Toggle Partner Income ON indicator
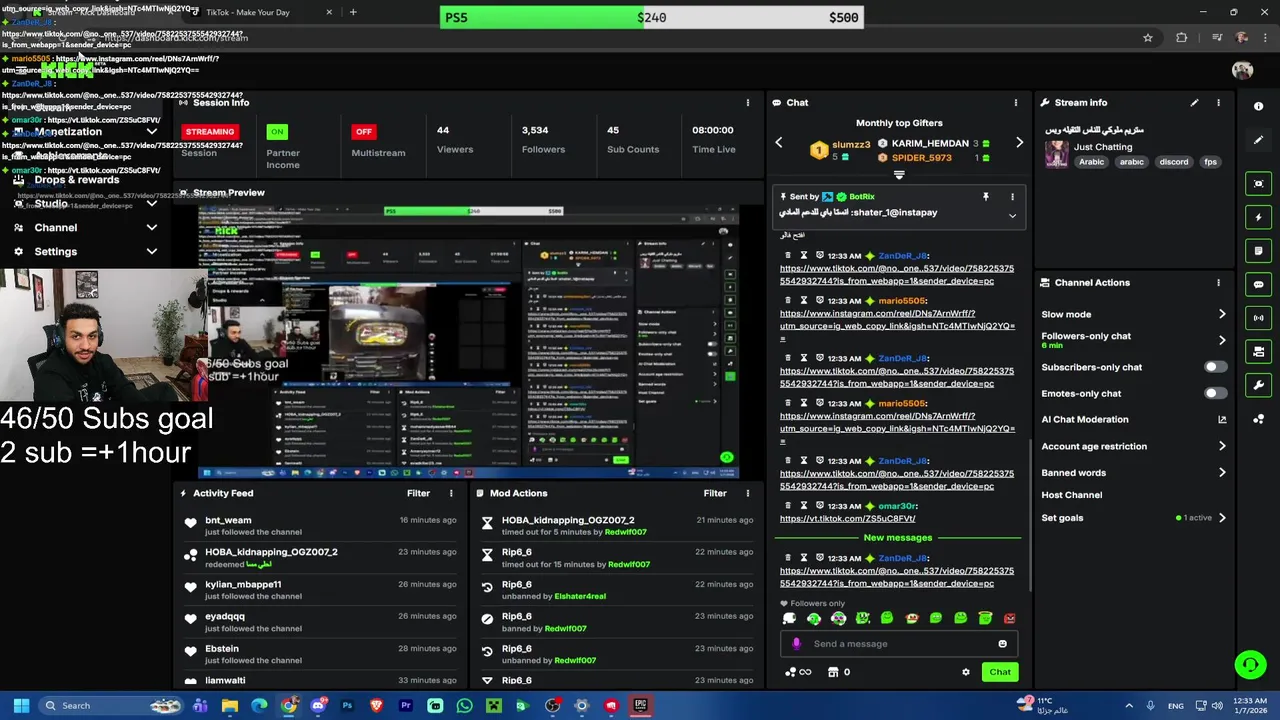 (277, 132)
